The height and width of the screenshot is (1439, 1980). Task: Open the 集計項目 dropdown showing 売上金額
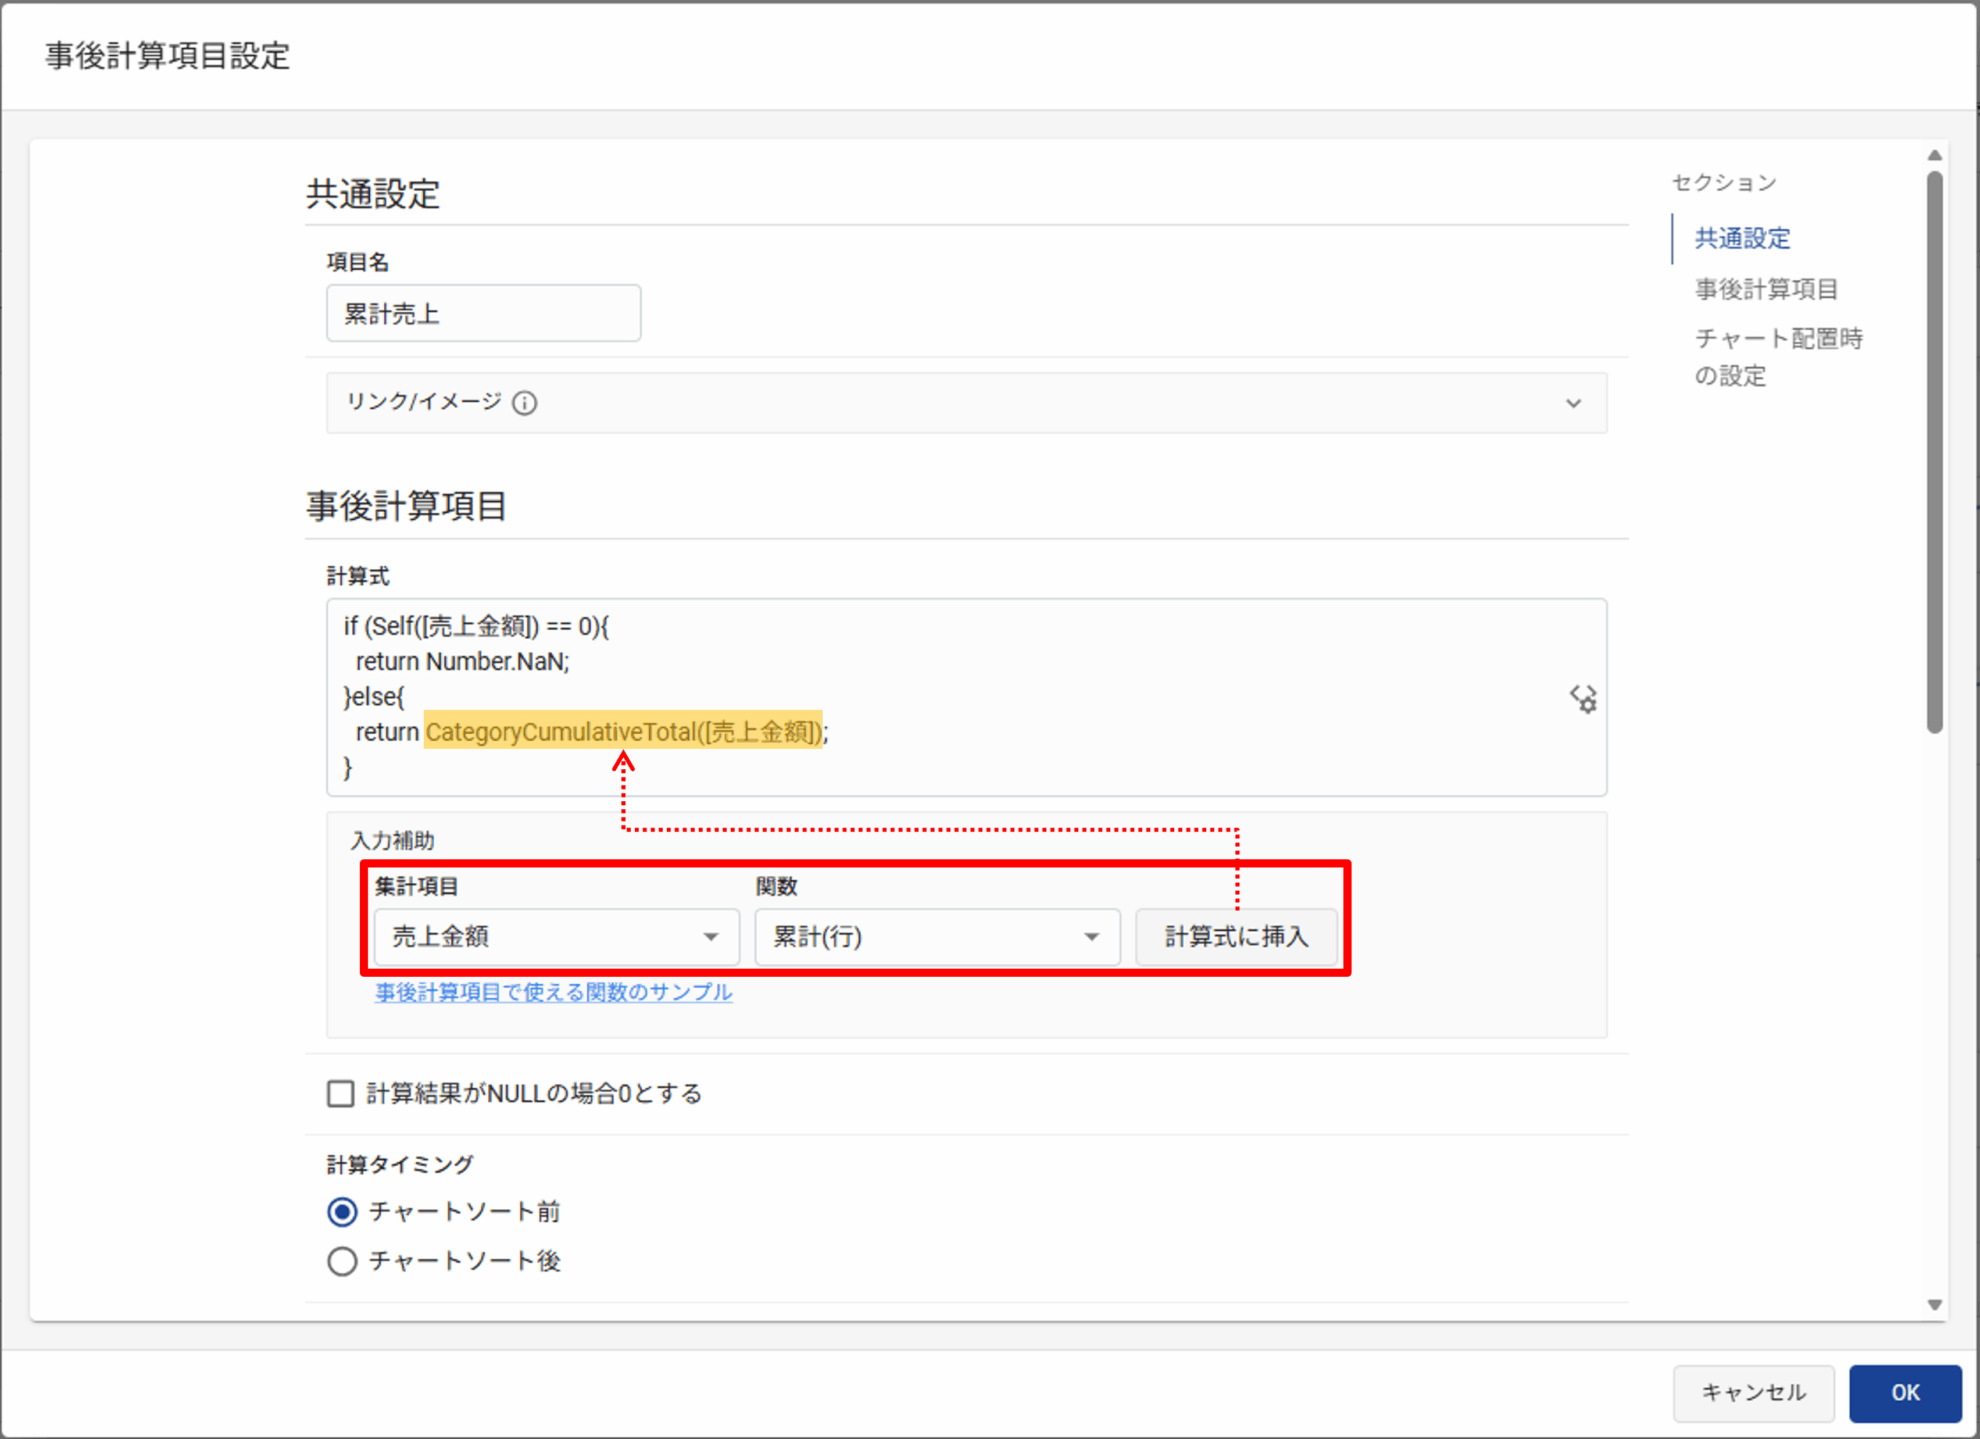(556, 937)
